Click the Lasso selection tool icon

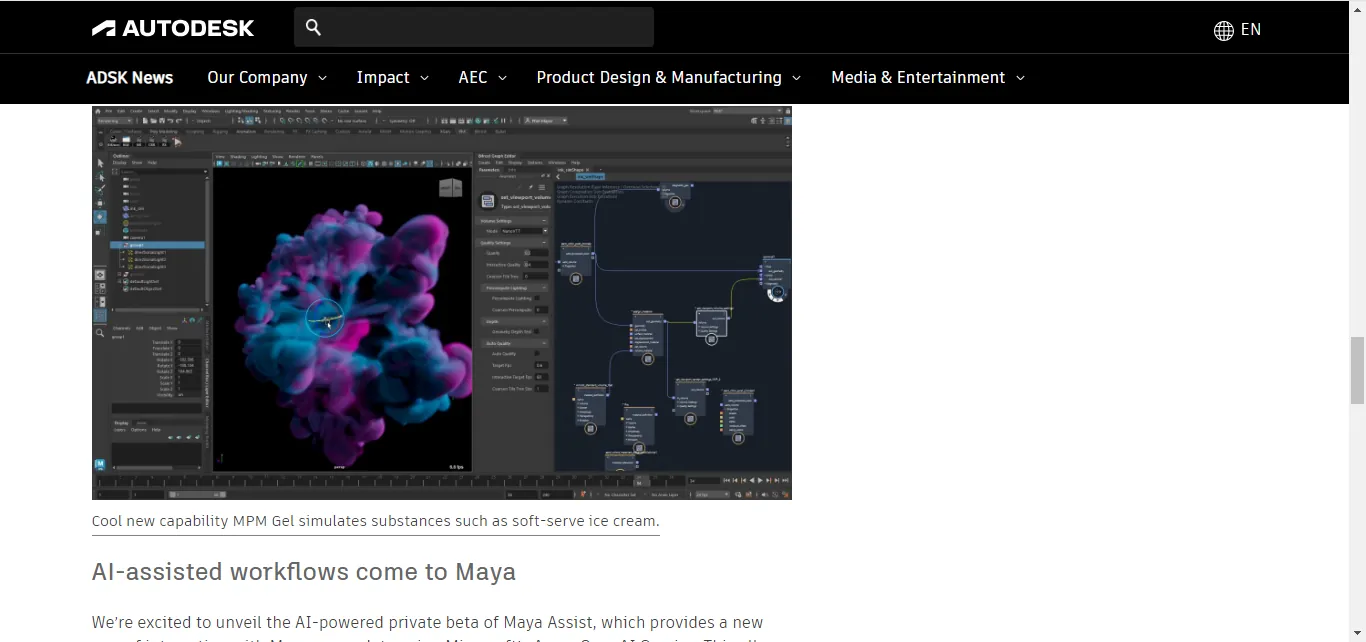click(x=100, y=178)
